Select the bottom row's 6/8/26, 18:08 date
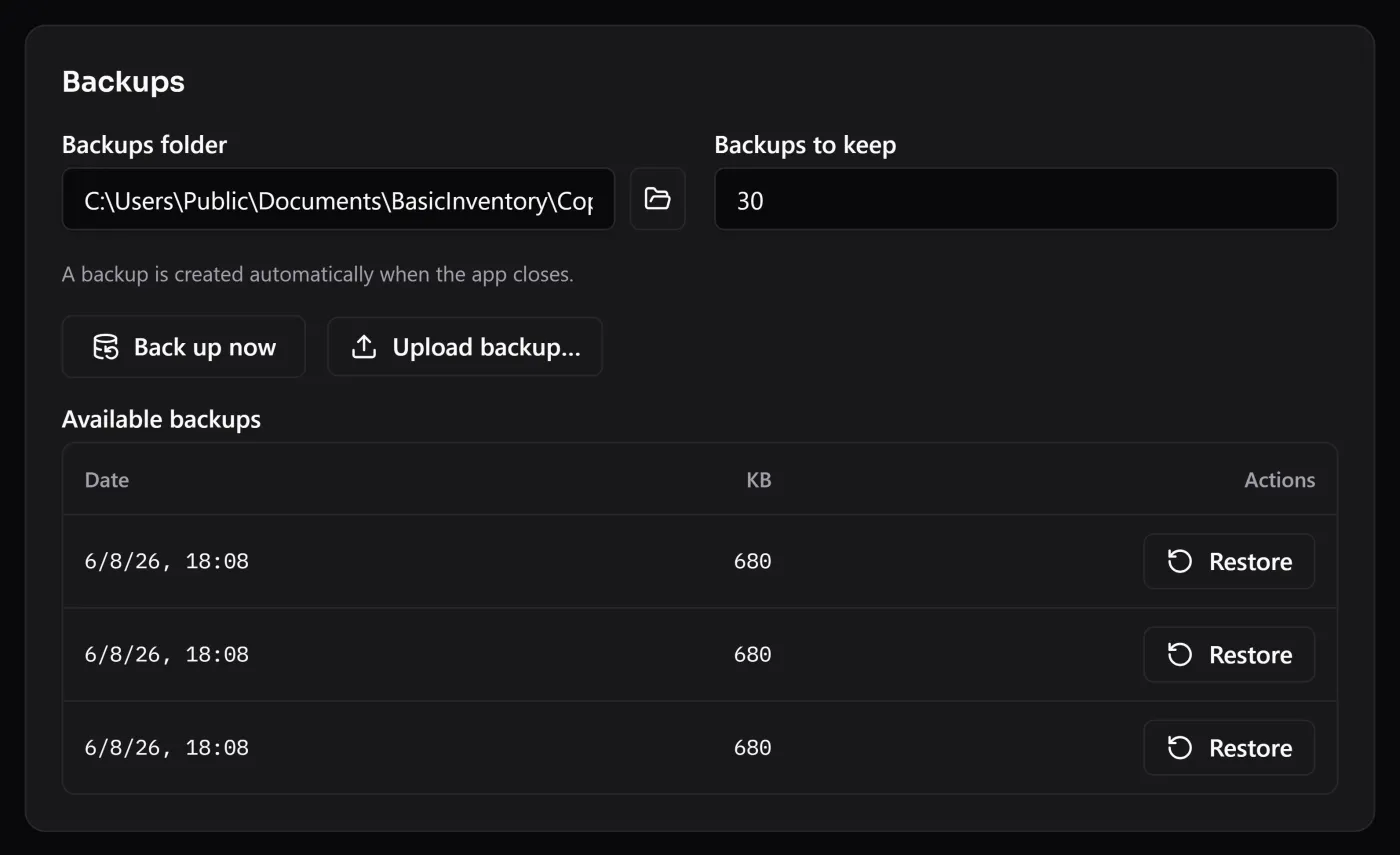 (x=167, y=747)
